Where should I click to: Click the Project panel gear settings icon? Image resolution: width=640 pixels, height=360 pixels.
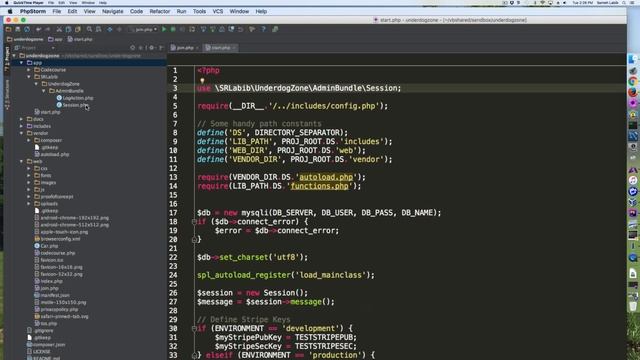(x=151, y=48)
